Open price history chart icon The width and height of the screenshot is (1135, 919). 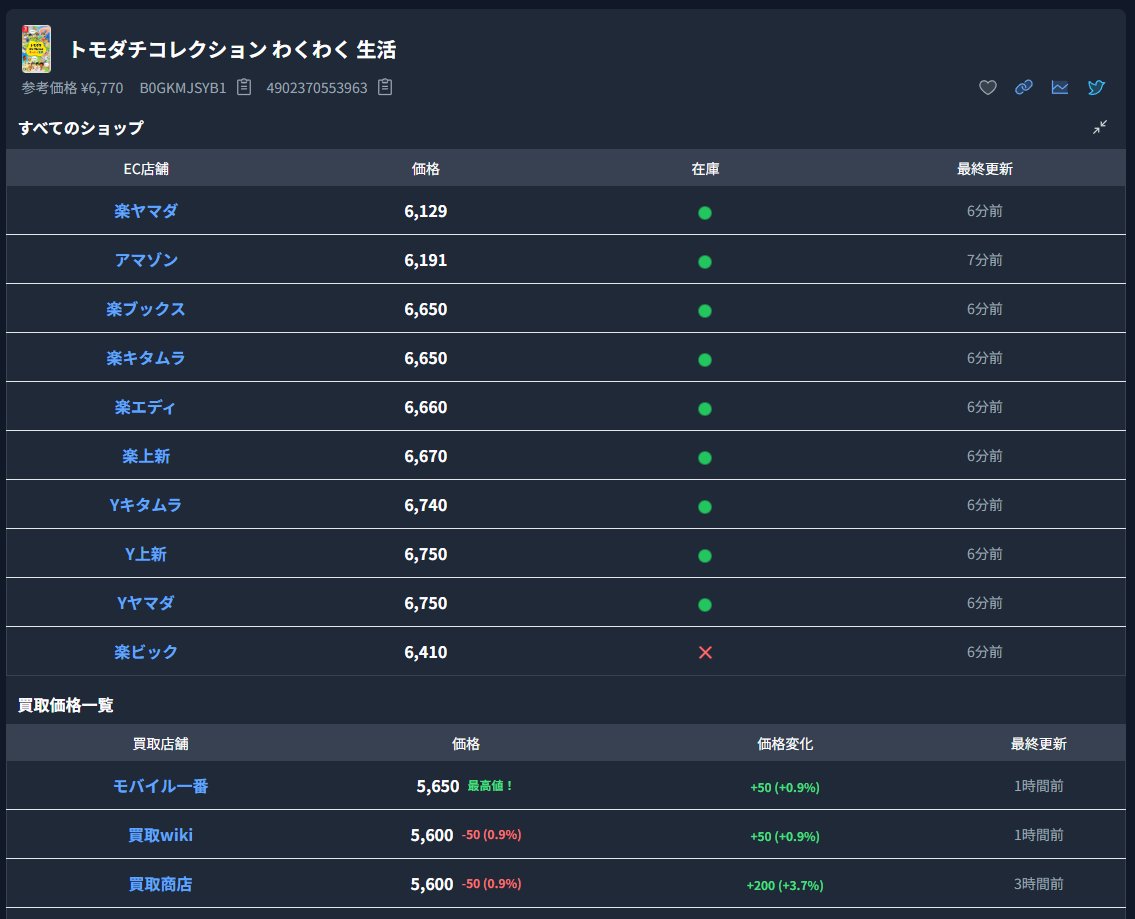(x=1060, y=88)
